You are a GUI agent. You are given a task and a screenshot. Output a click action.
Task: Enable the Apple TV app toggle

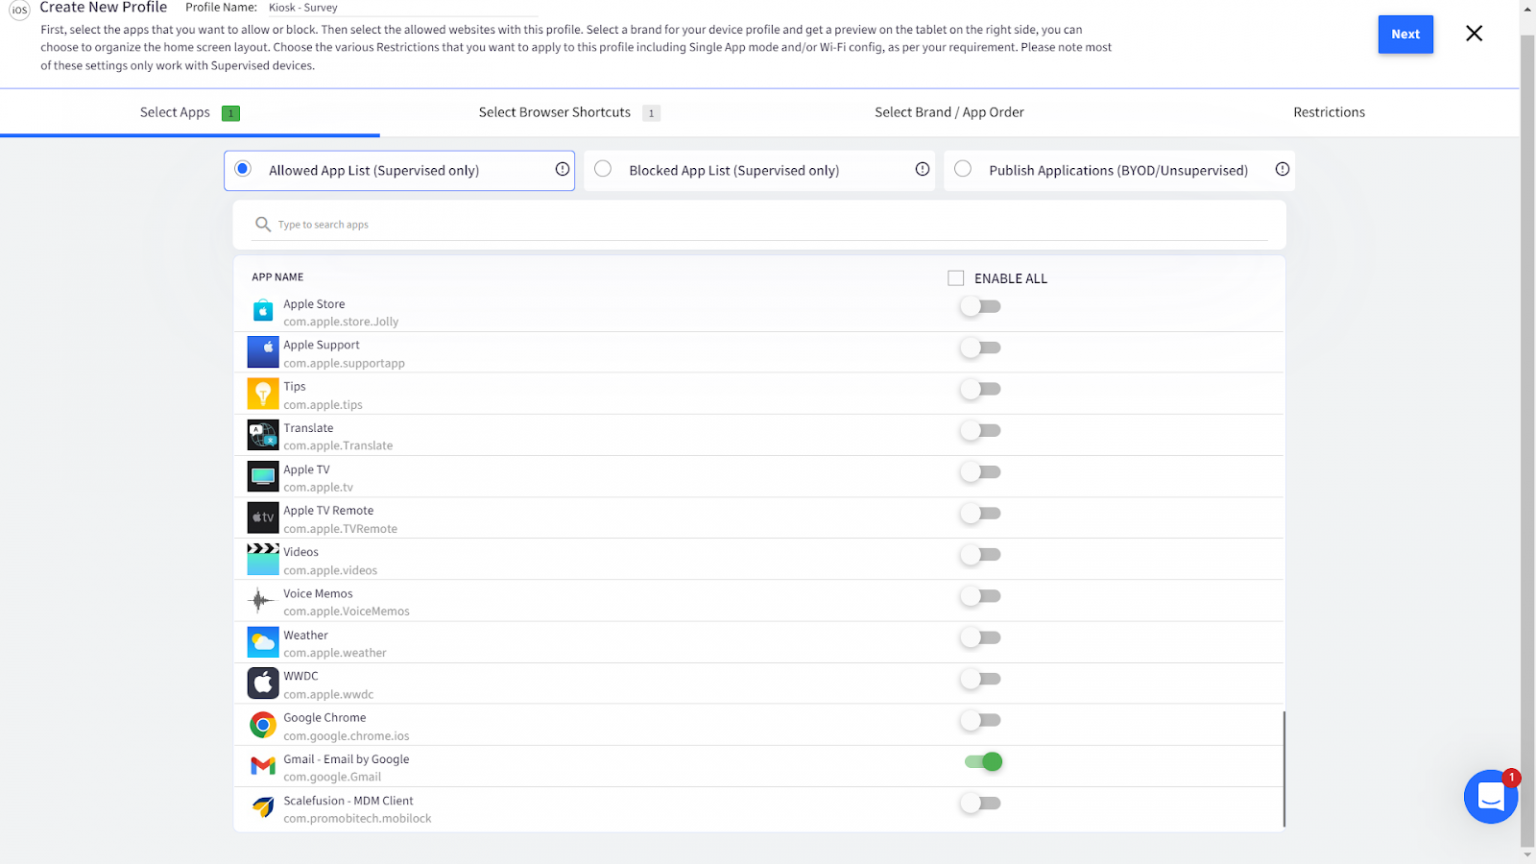coord(980,472)
